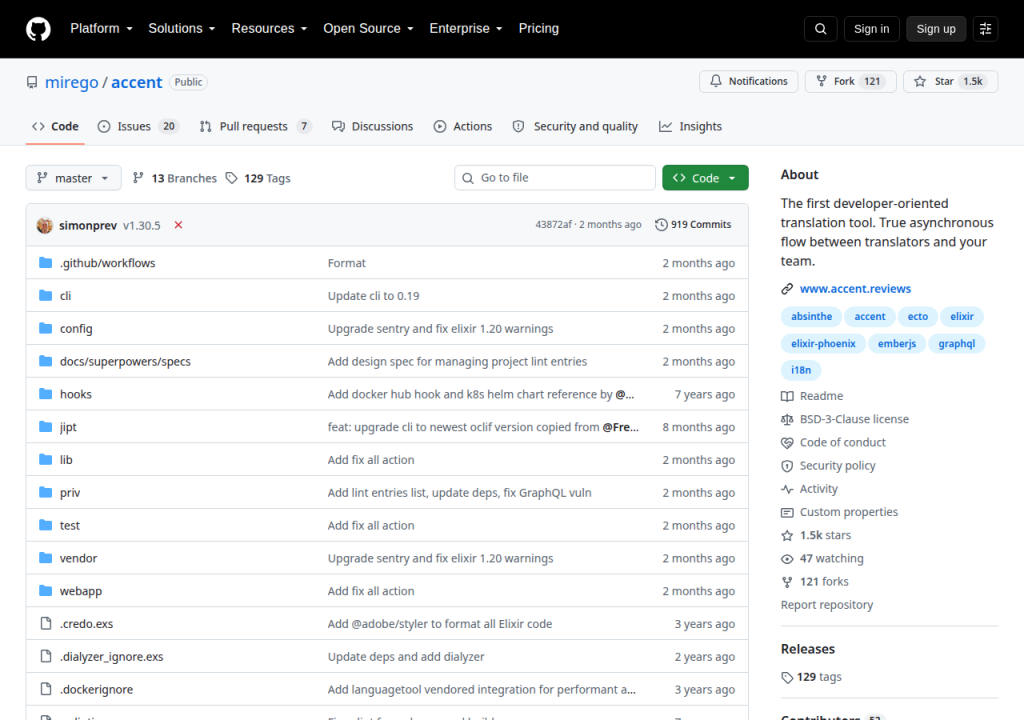Viewport: 1024px width, 720px height.
Task: Switch to the Pull requests tab
Action: pyautogui.click(x=255, y=127)
